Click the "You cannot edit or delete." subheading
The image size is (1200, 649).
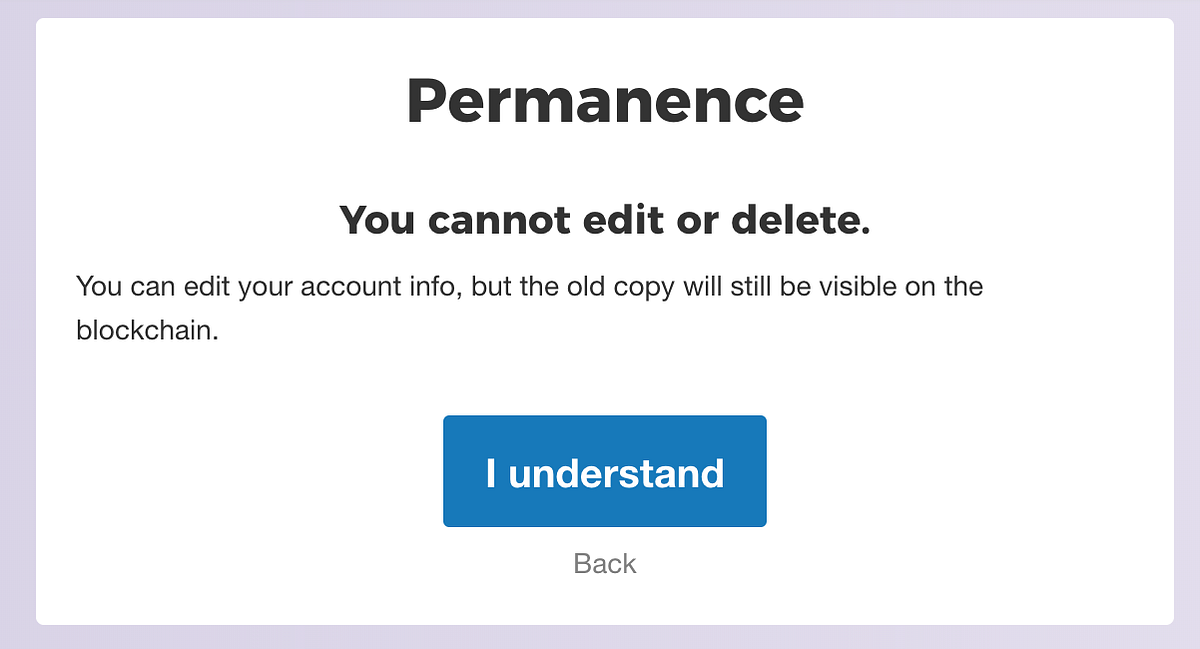pyautogui.click(x=604, y=220)
